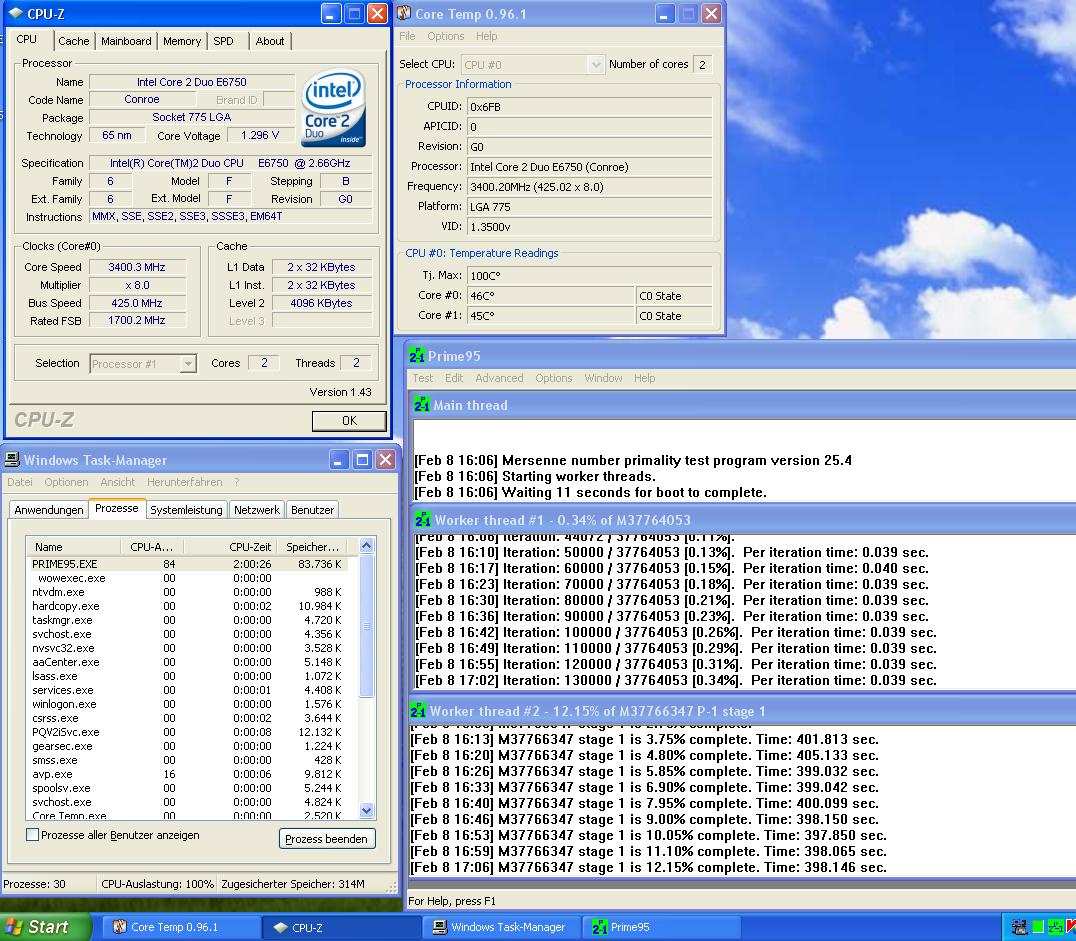Viewport: 1076px width, 941px height.
Task: Select the nvsvc32.exe process row
Action: (x=187, y=648)
